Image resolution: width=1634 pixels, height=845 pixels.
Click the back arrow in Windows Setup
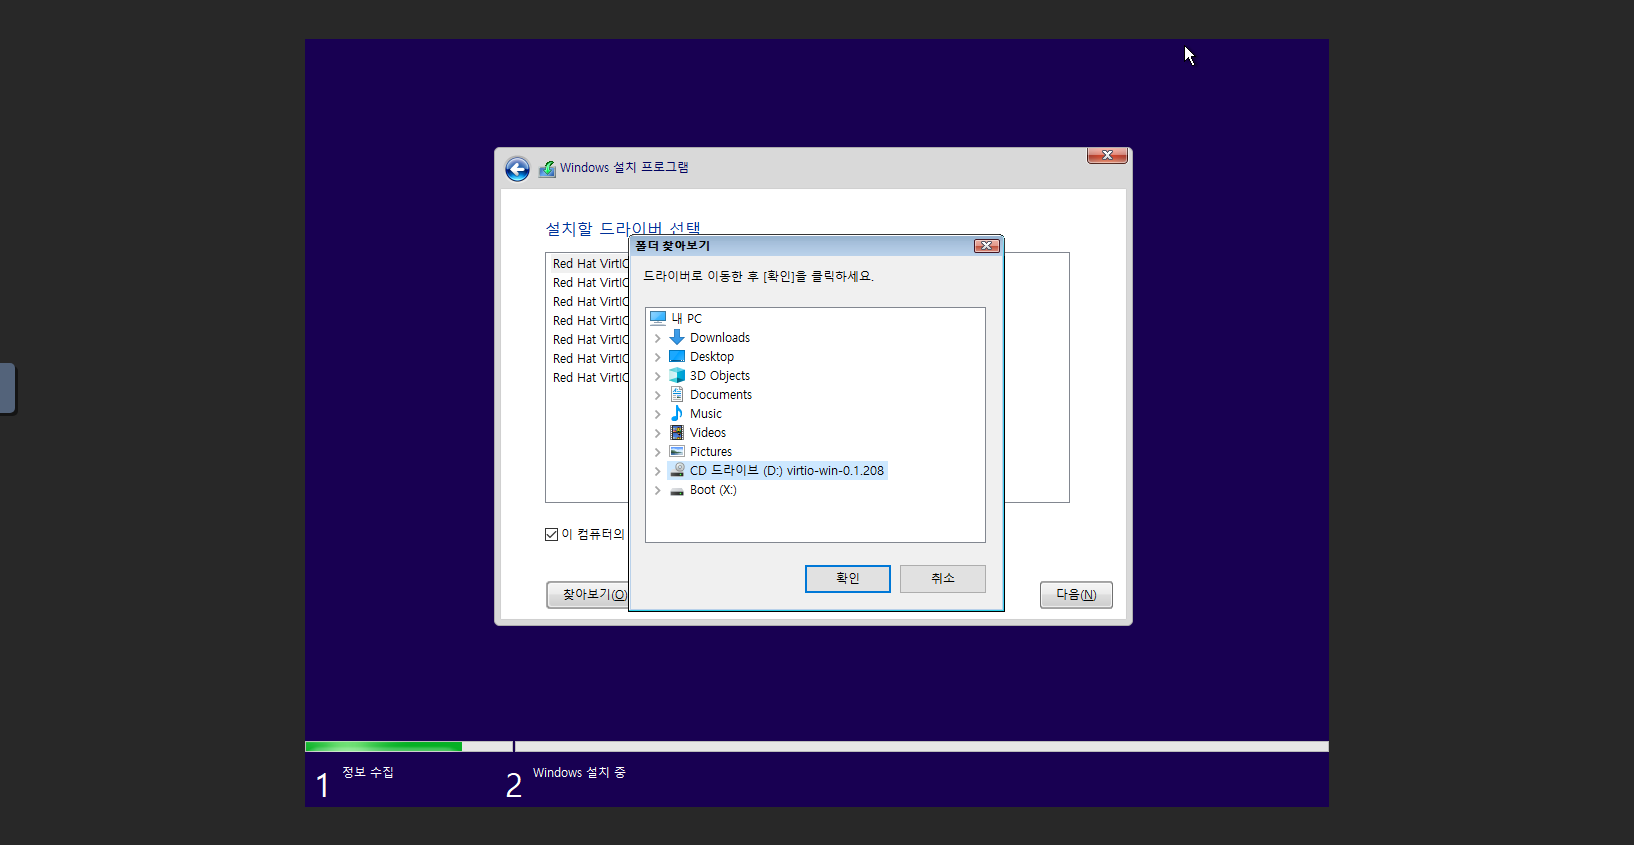[517, 169]
